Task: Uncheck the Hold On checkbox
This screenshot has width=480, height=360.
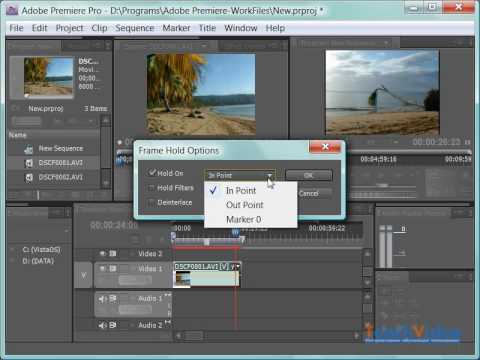Action: [x=152, y=173]
